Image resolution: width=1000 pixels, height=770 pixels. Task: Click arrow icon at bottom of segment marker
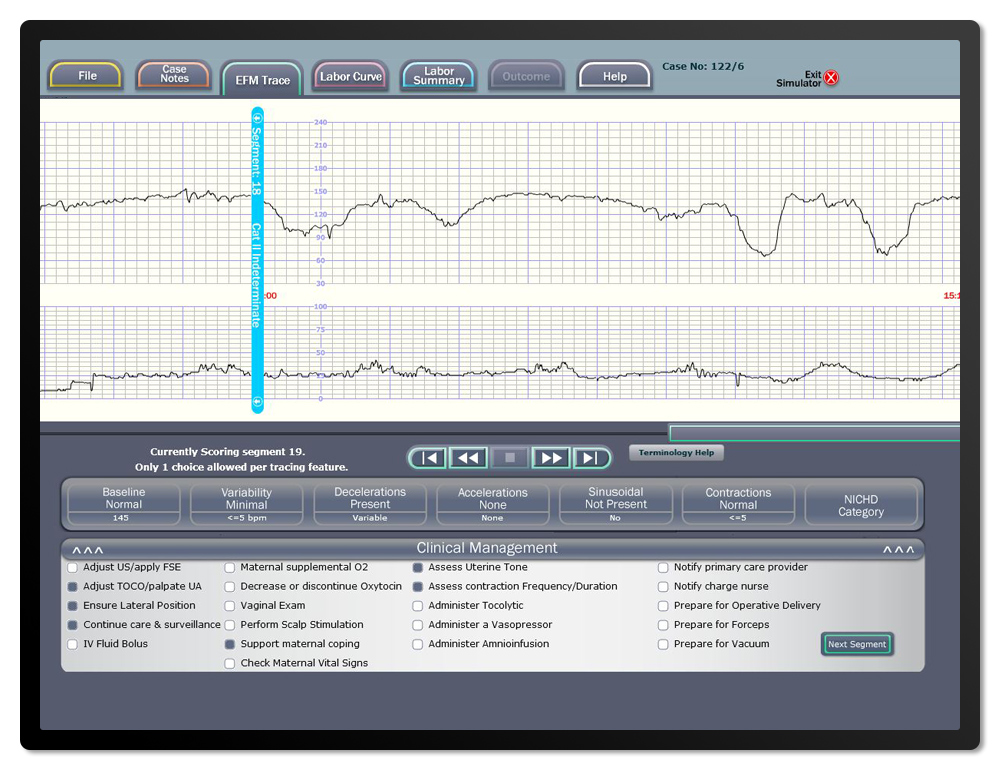click(x=257, y=402)
